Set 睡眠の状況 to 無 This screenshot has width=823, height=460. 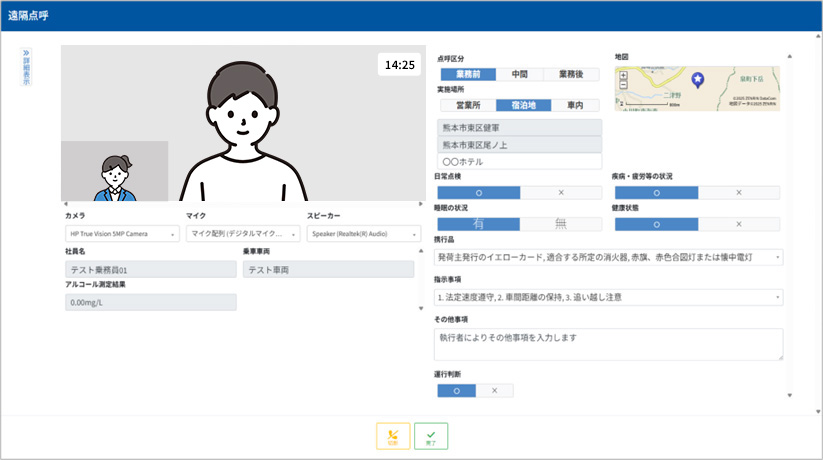(x=561, y=224)
